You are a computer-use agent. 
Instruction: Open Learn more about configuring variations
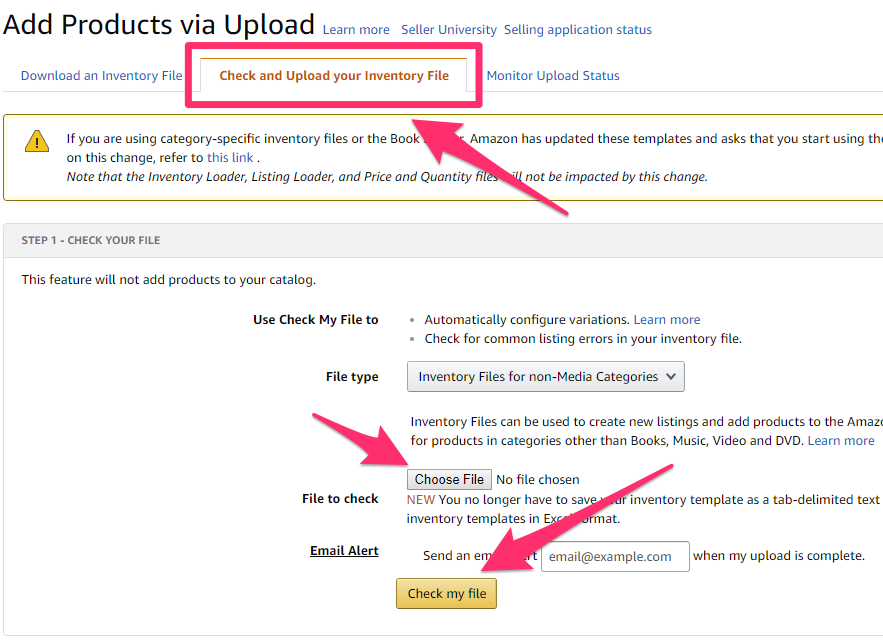pos(667,319)
